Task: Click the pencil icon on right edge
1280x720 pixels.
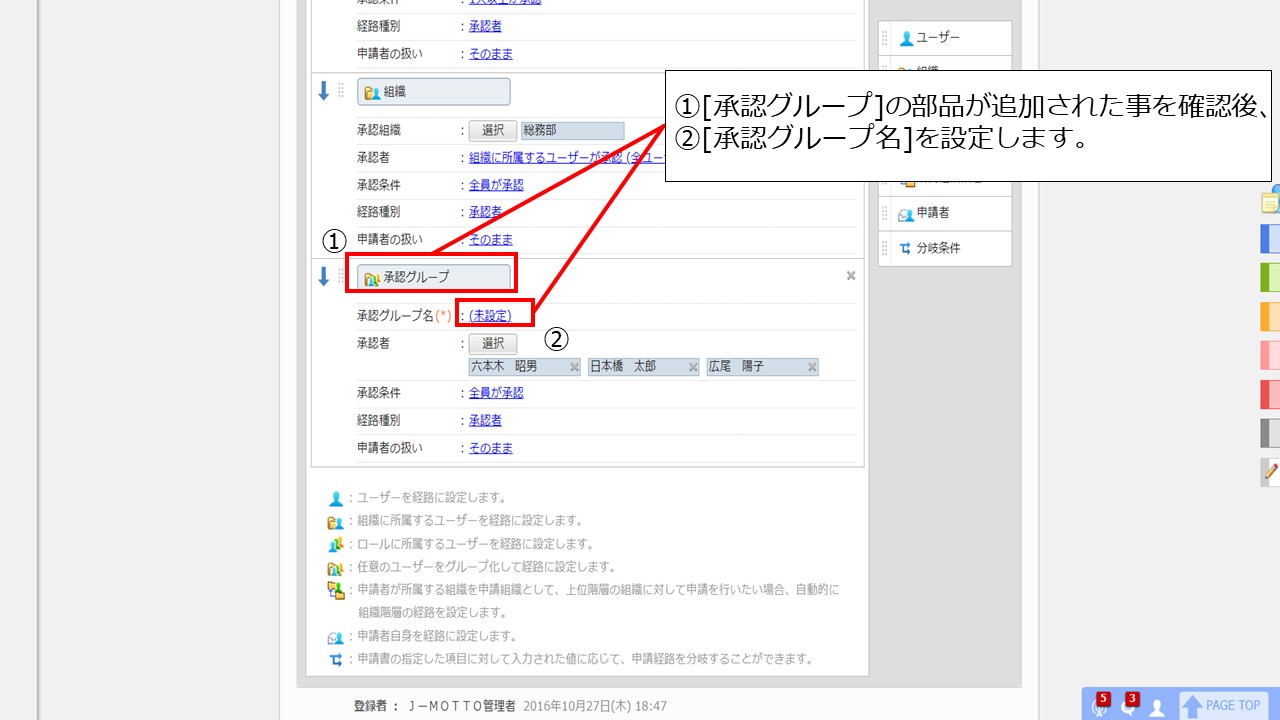Action: (x=1270, y=471)
